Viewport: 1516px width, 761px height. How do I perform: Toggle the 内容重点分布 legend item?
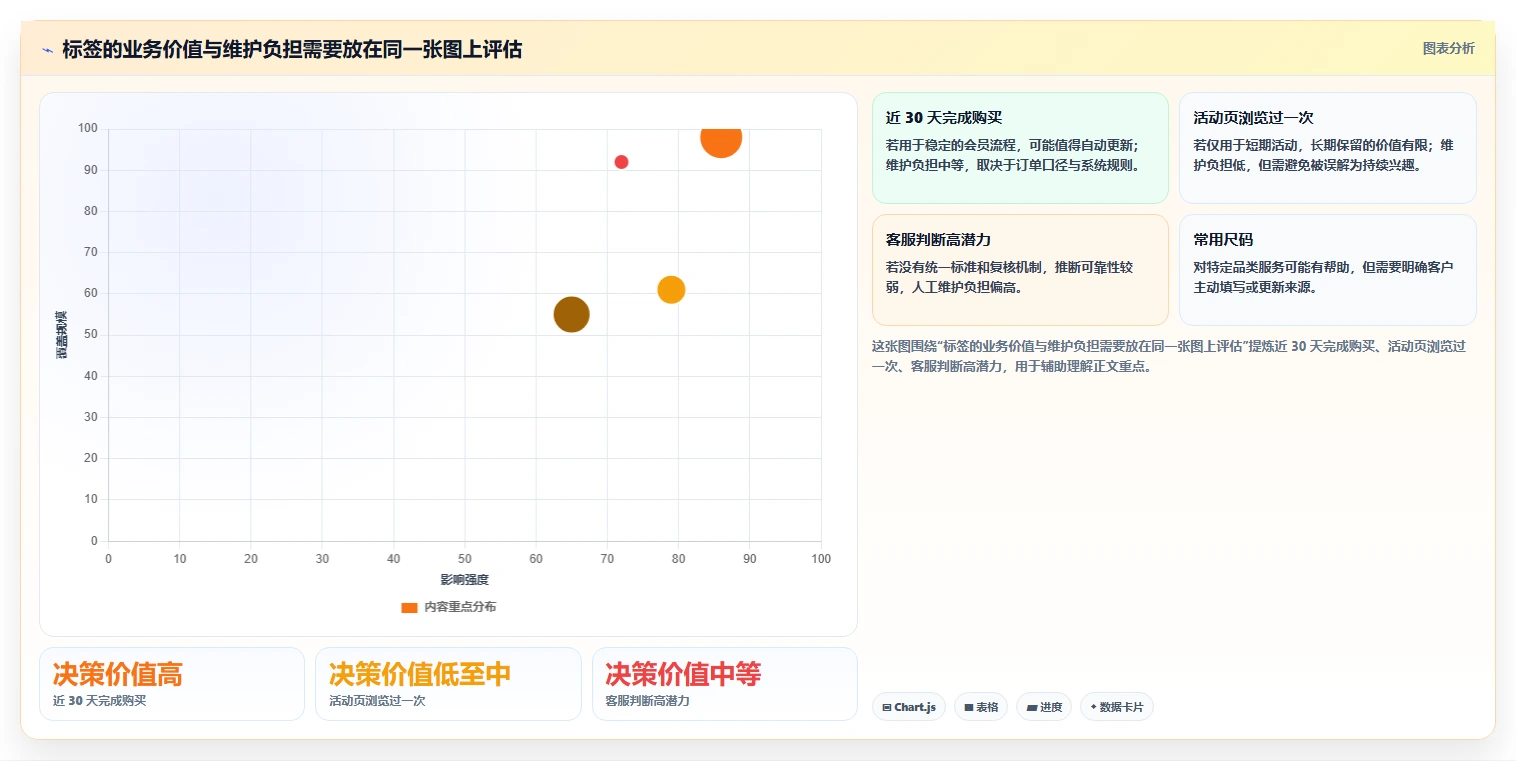coord(448,607)
